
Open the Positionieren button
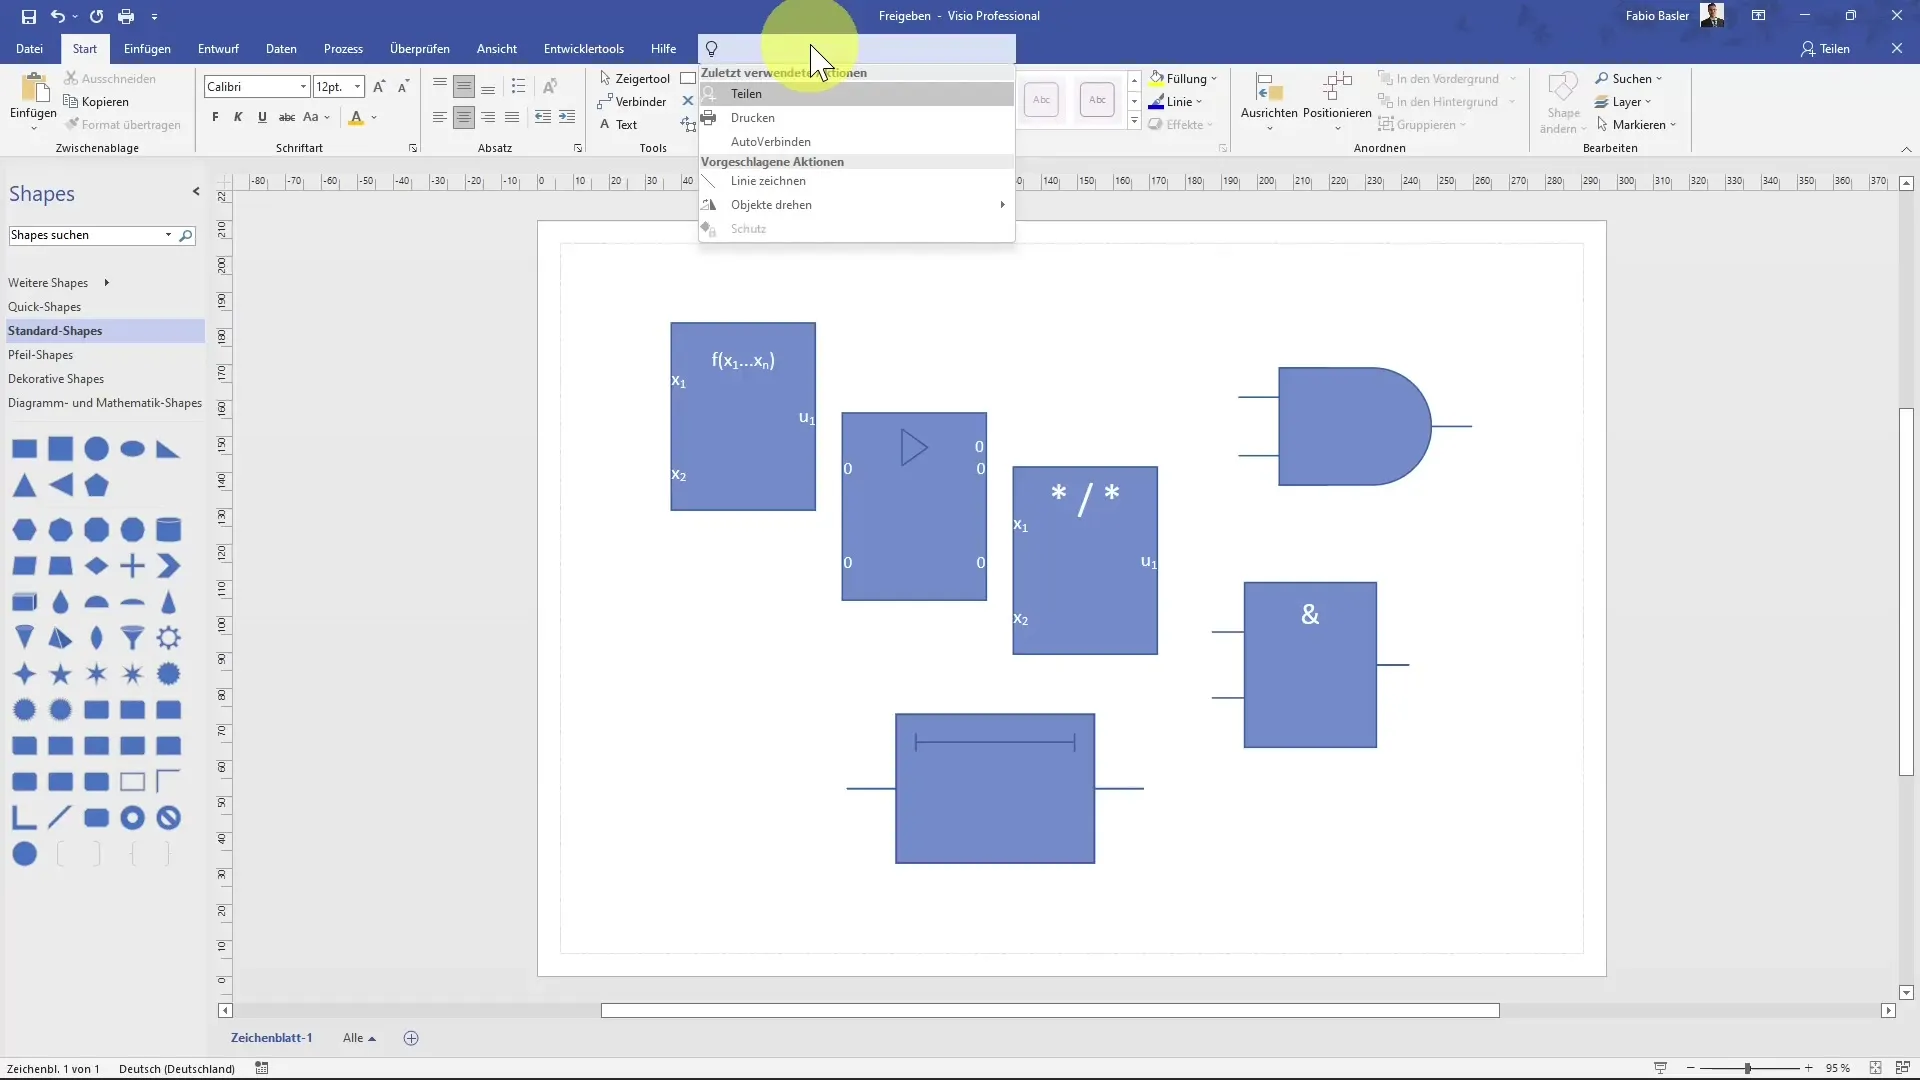pyautogui.click(x=1337, y=100)
